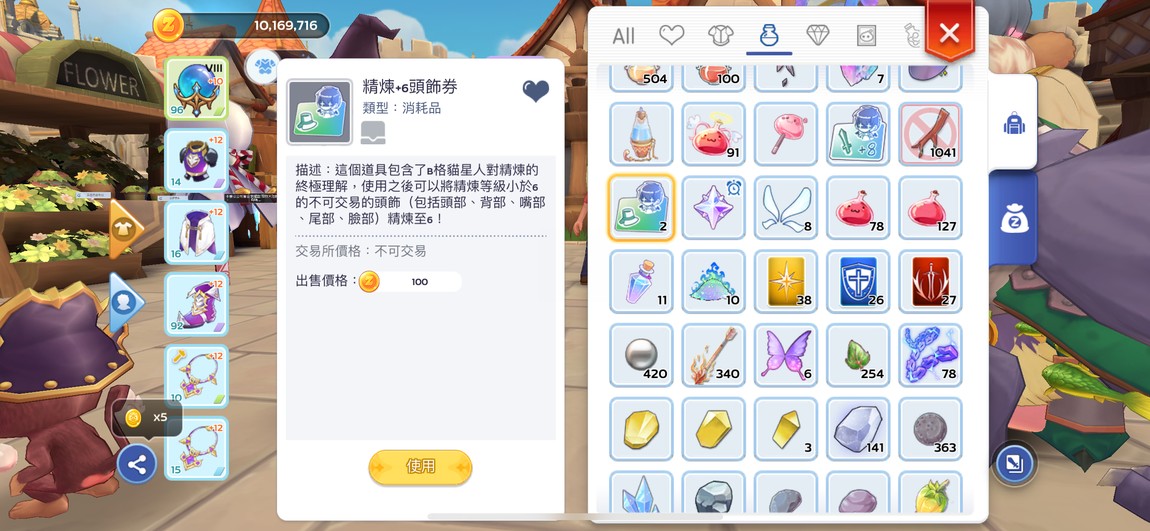Pick the purple butterfly wing item
The image size is (1150, 531).
(785, 355)
